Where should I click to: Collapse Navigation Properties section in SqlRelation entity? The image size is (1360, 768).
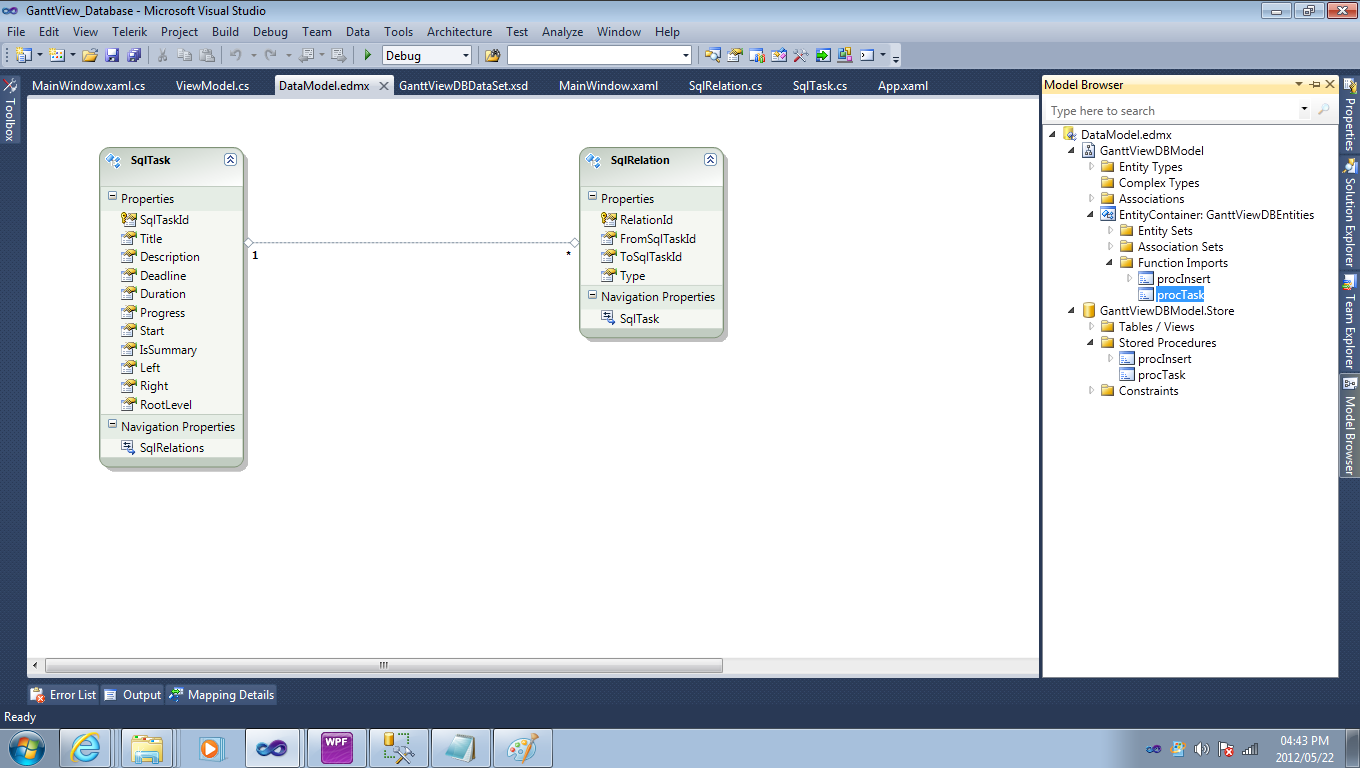(592, 296)
